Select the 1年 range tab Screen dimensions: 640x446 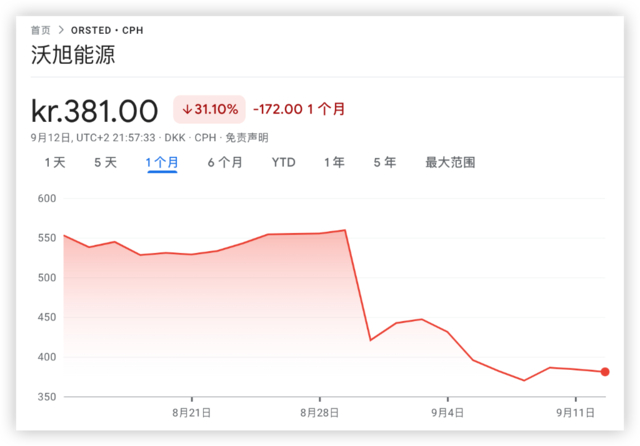point(334,162)
